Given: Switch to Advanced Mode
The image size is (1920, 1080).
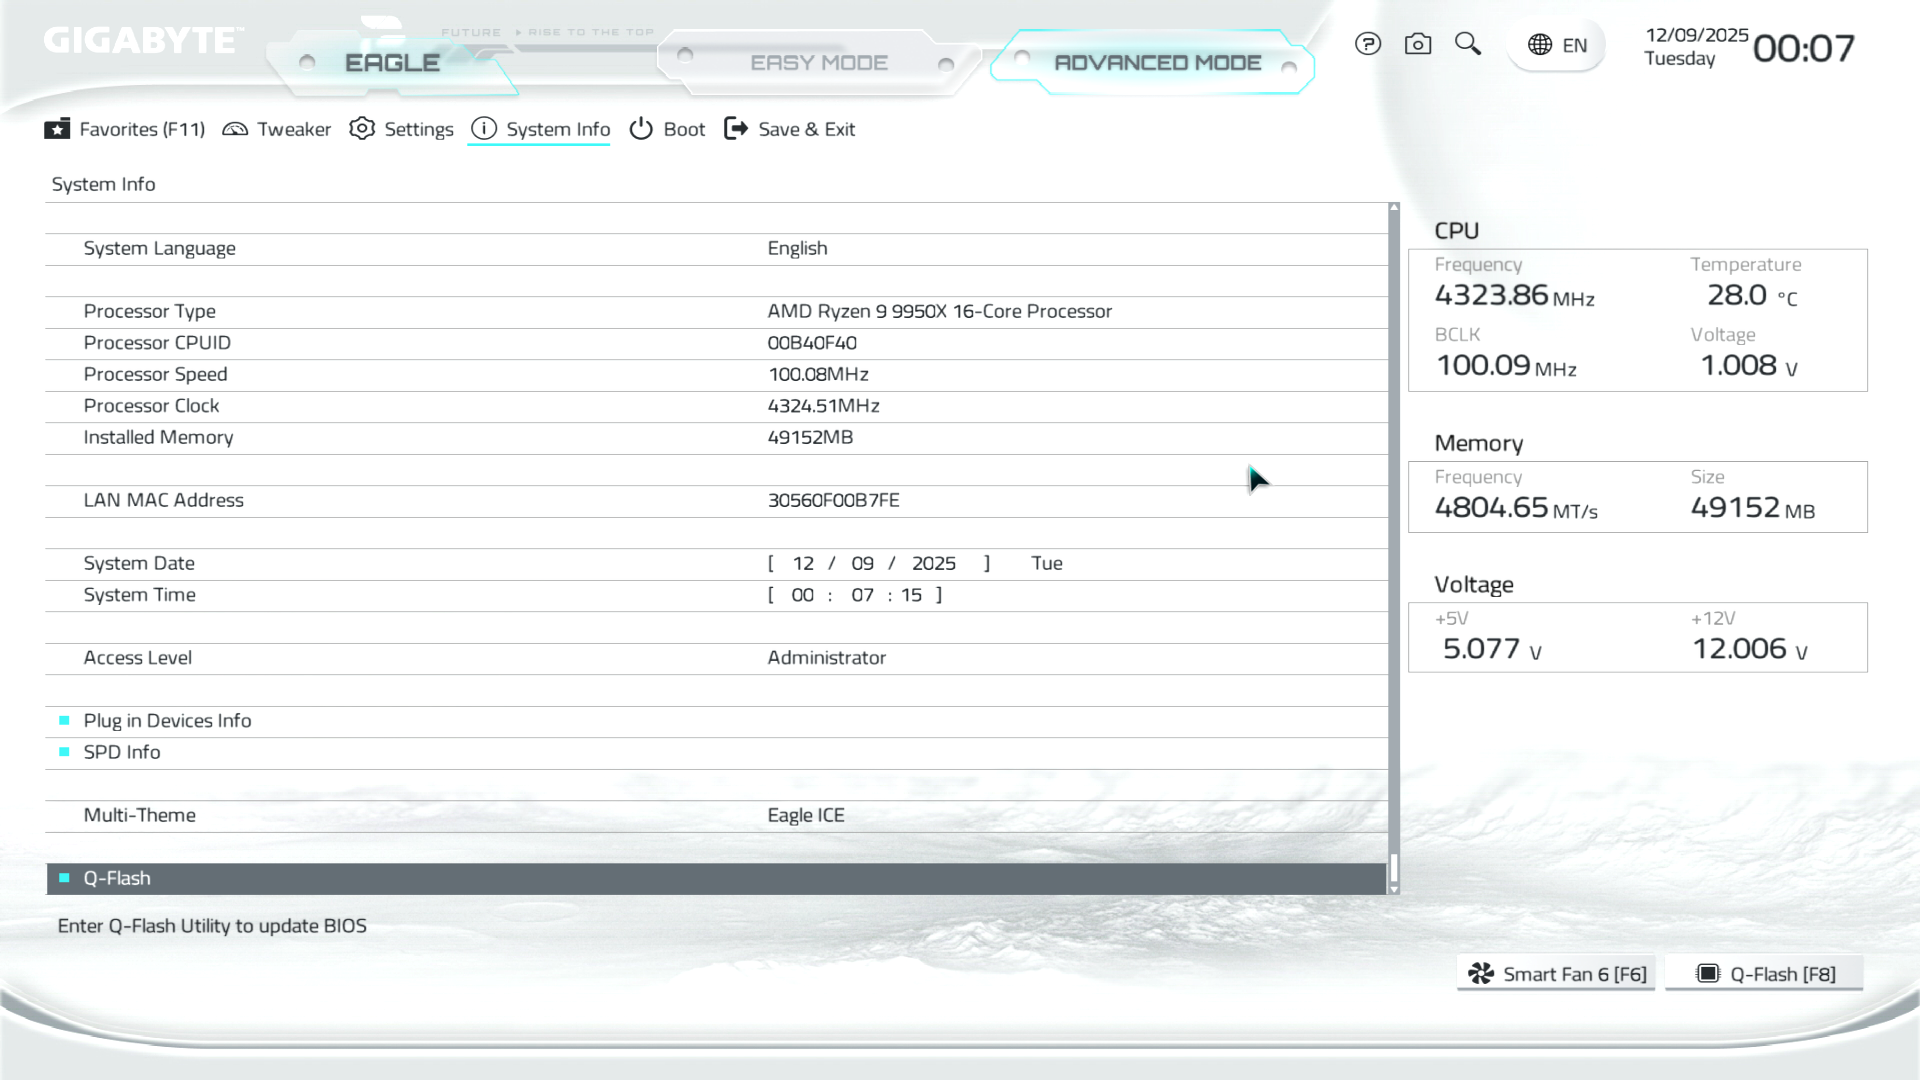Looking at the screenshot, I should (1157, 63).
